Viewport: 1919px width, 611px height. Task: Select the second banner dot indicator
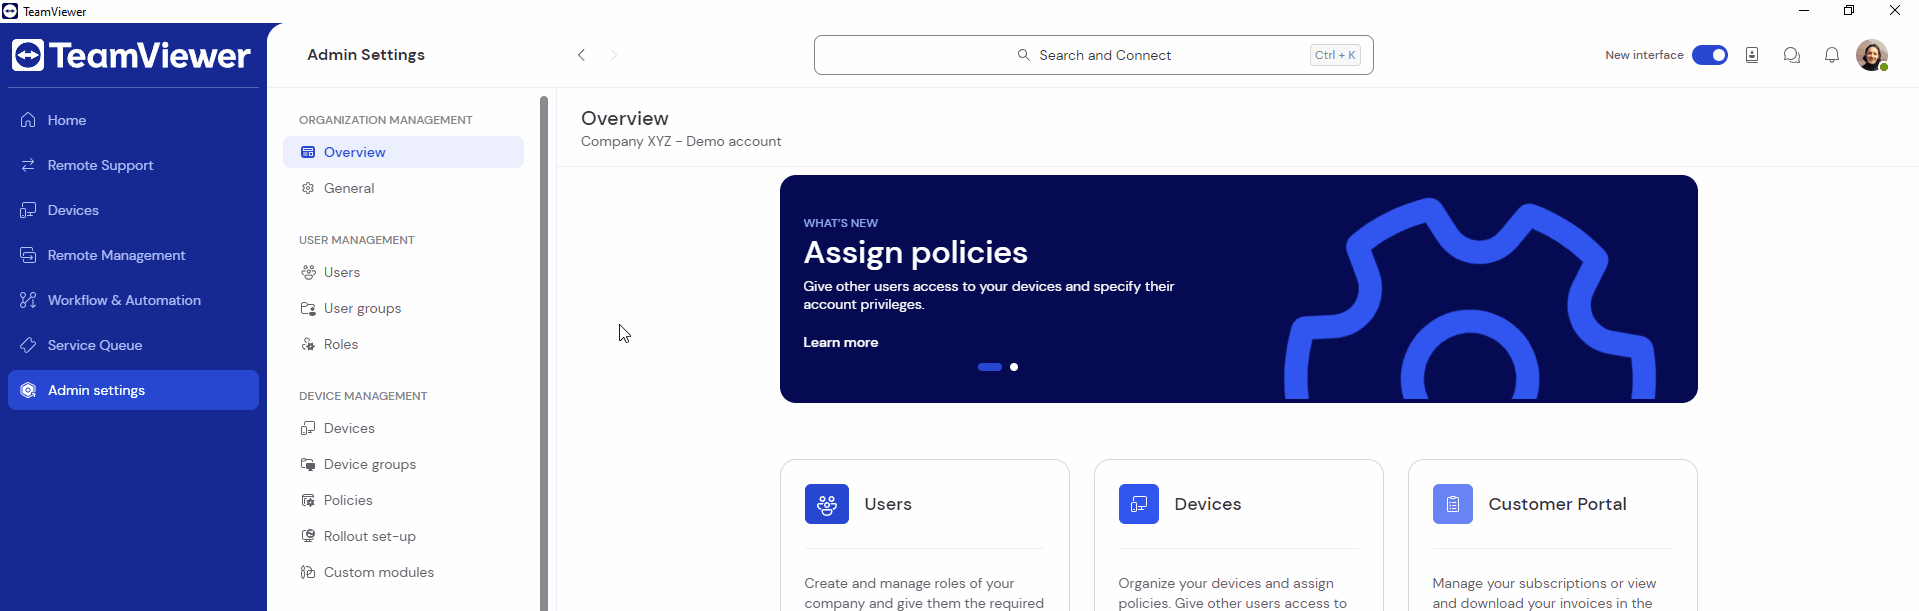1014,367
